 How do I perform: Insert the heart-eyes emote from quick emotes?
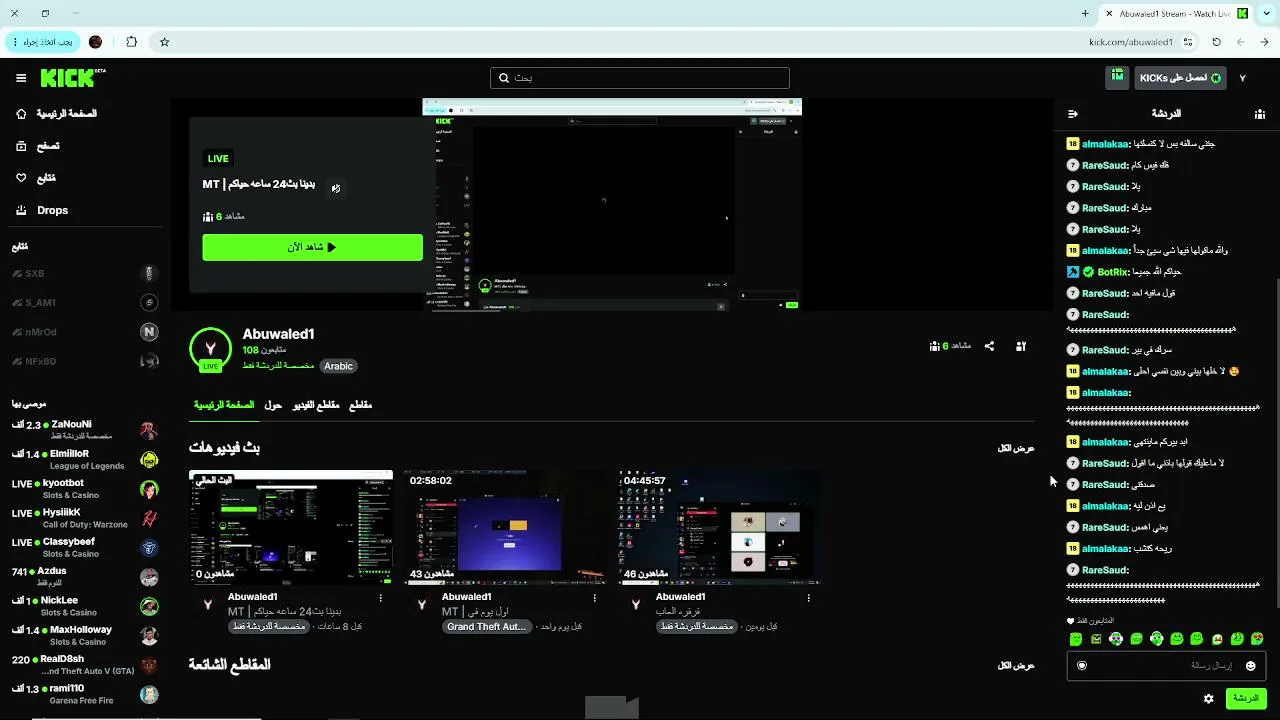(1257, 639)
